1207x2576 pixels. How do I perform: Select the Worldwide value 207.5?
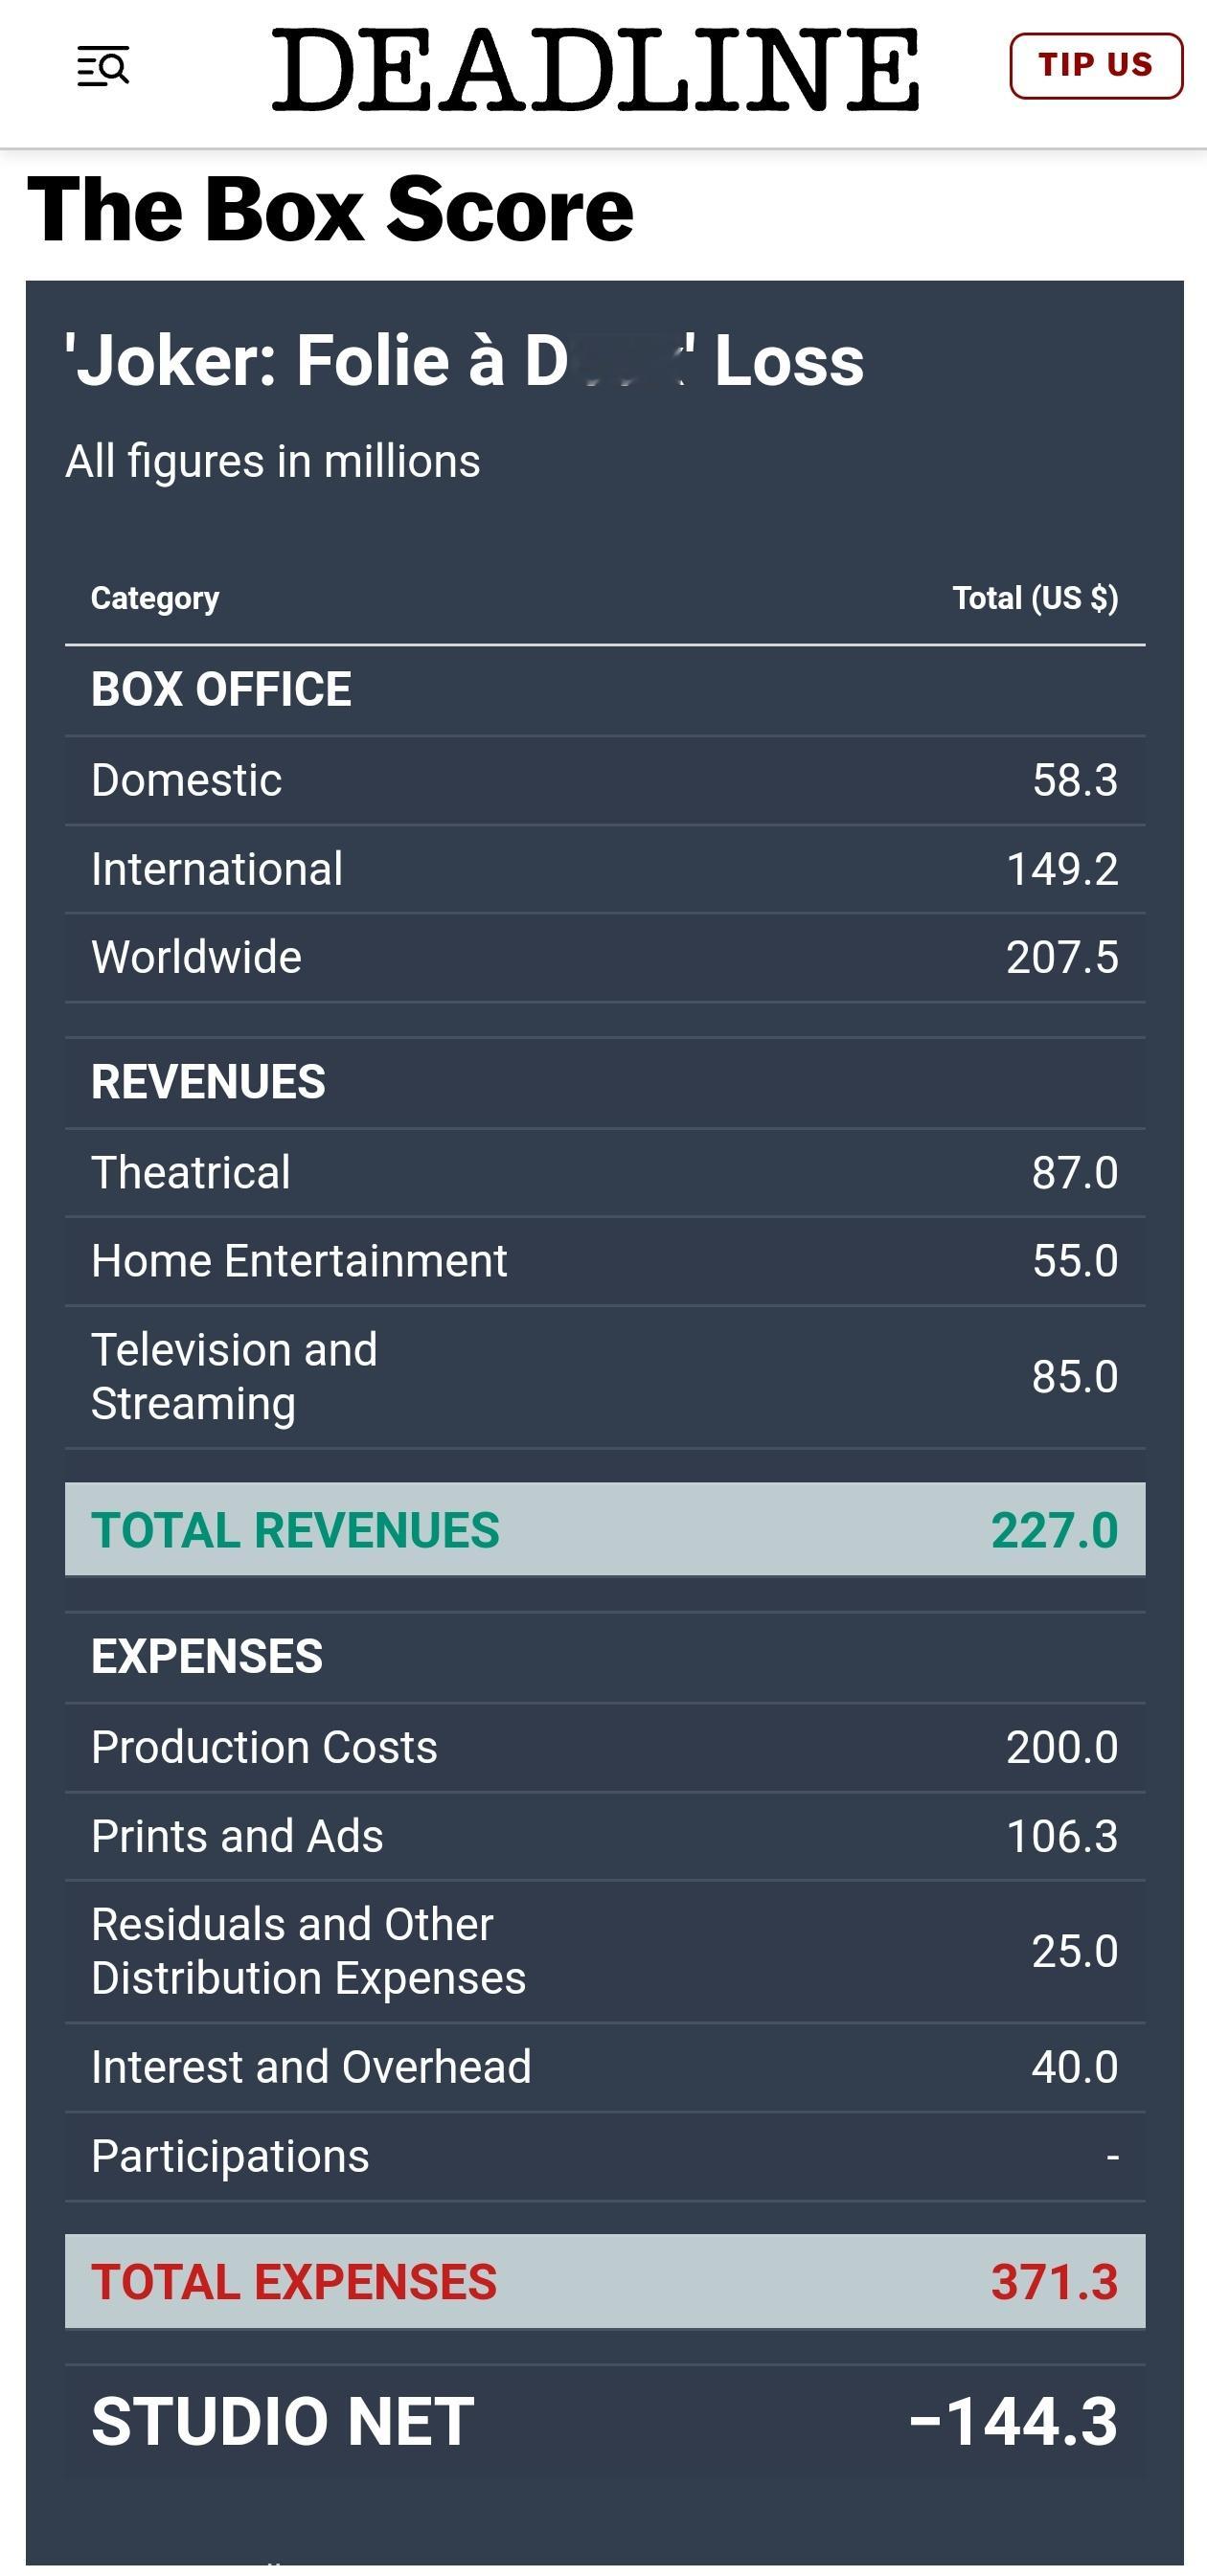1062,957
